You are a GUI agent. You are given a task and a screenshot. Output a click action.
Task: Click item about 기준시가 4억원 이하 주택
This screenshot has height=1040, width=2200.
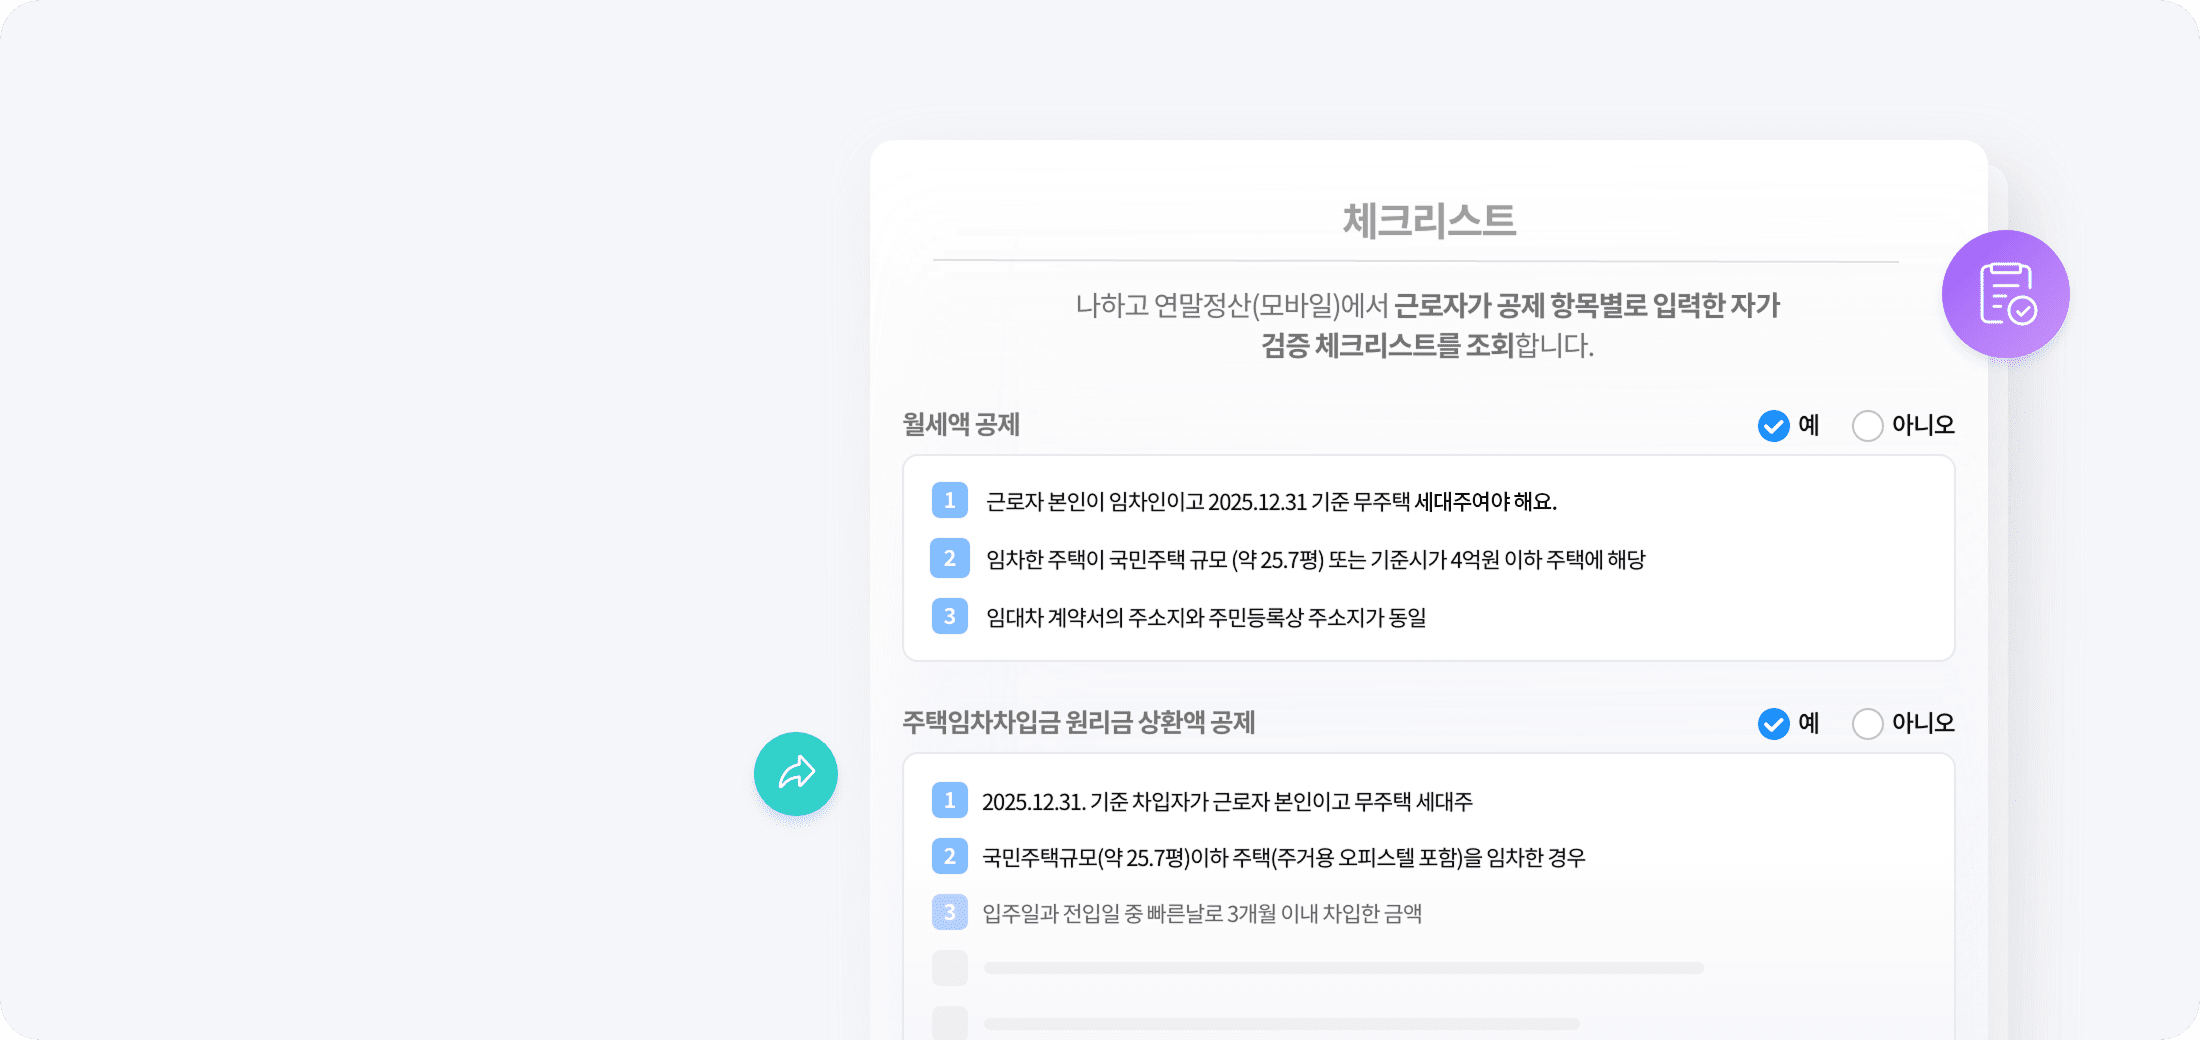pyautogui.click(x=1315, y=560)
